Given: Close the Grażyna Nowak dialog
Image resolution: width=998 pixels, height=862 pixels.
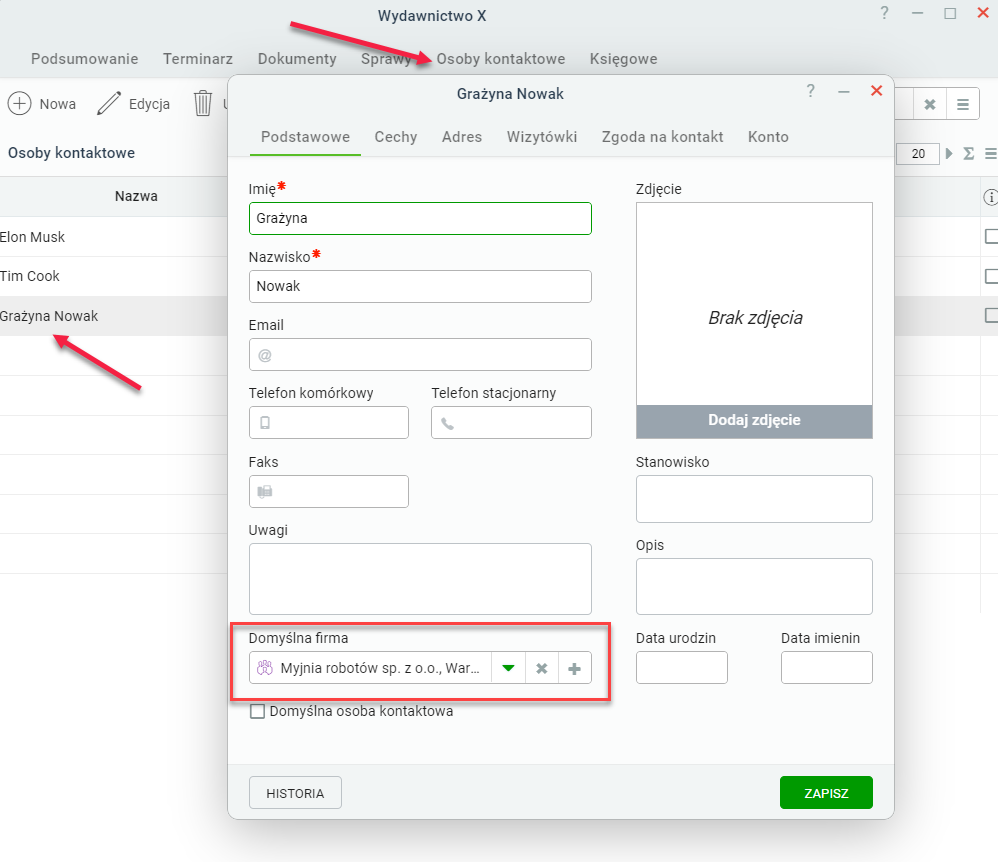Looking at the screenshot, I should click(876, 91).
